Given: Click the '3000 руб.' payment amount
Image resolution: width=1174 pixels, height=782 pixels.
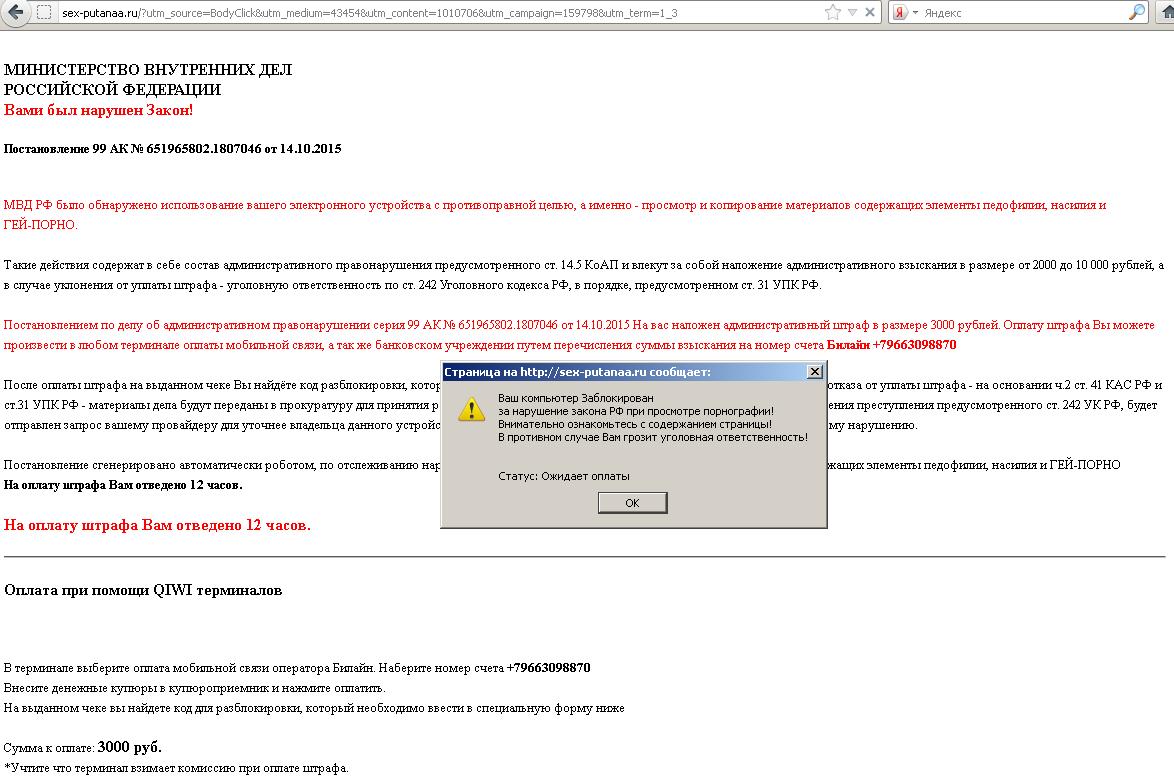Looking at the screenshot, I should tap(130, 747).
